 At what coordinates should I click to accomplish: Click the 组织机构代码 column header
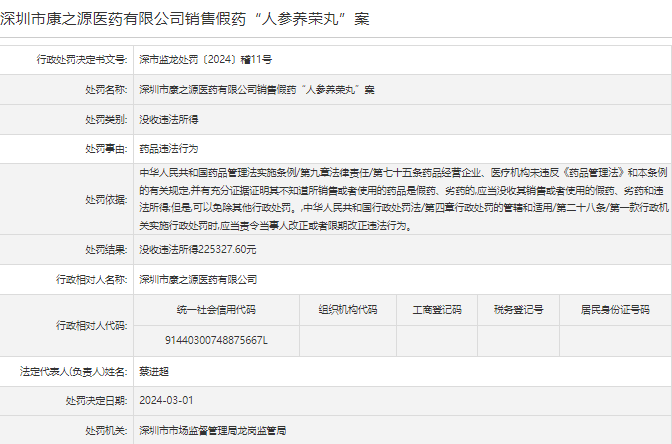[348, 310]
